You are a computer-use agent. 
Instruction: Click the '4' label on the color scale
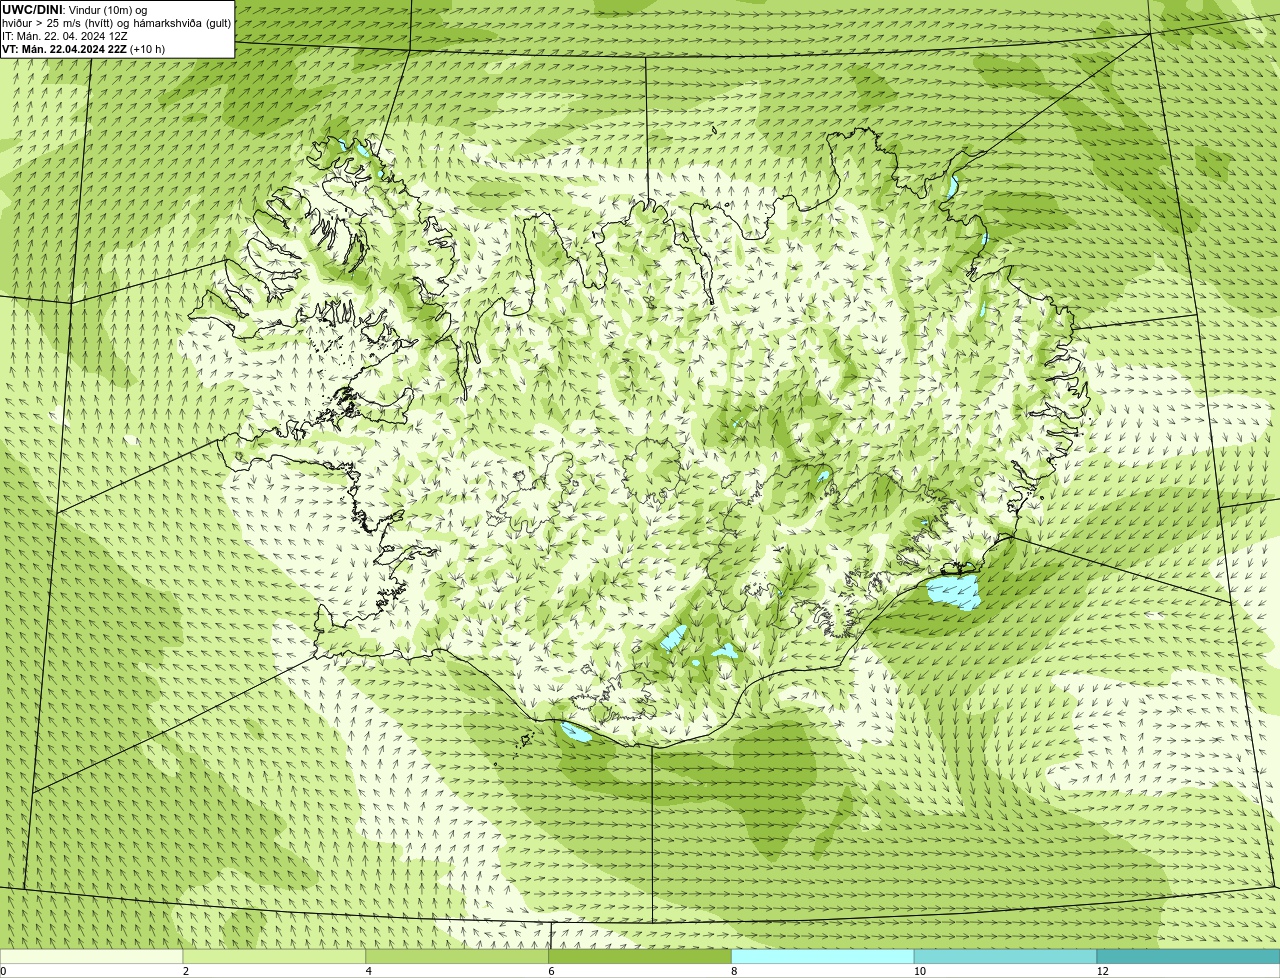click(x=369, y=971)
